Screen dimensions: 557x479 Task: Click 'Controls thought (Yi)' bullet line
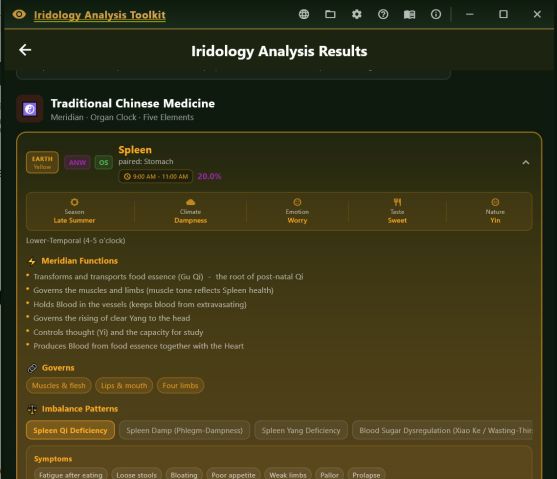pos(118,332)
